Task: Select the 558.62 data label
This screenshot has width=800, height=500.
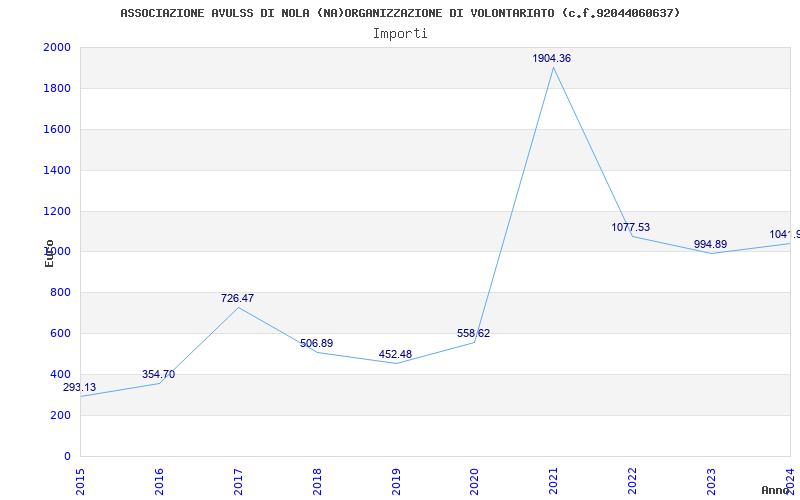Action: tap(473, 334)
